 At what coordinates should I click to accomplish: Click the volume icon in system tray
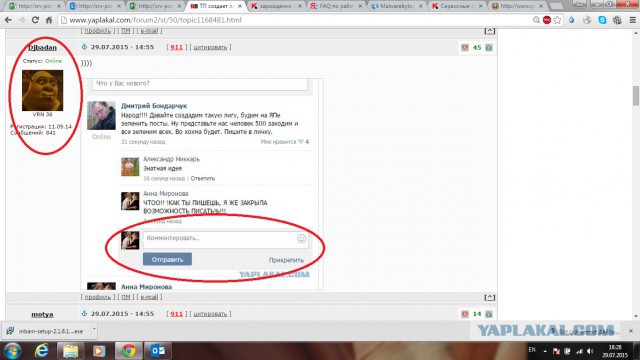590,351
